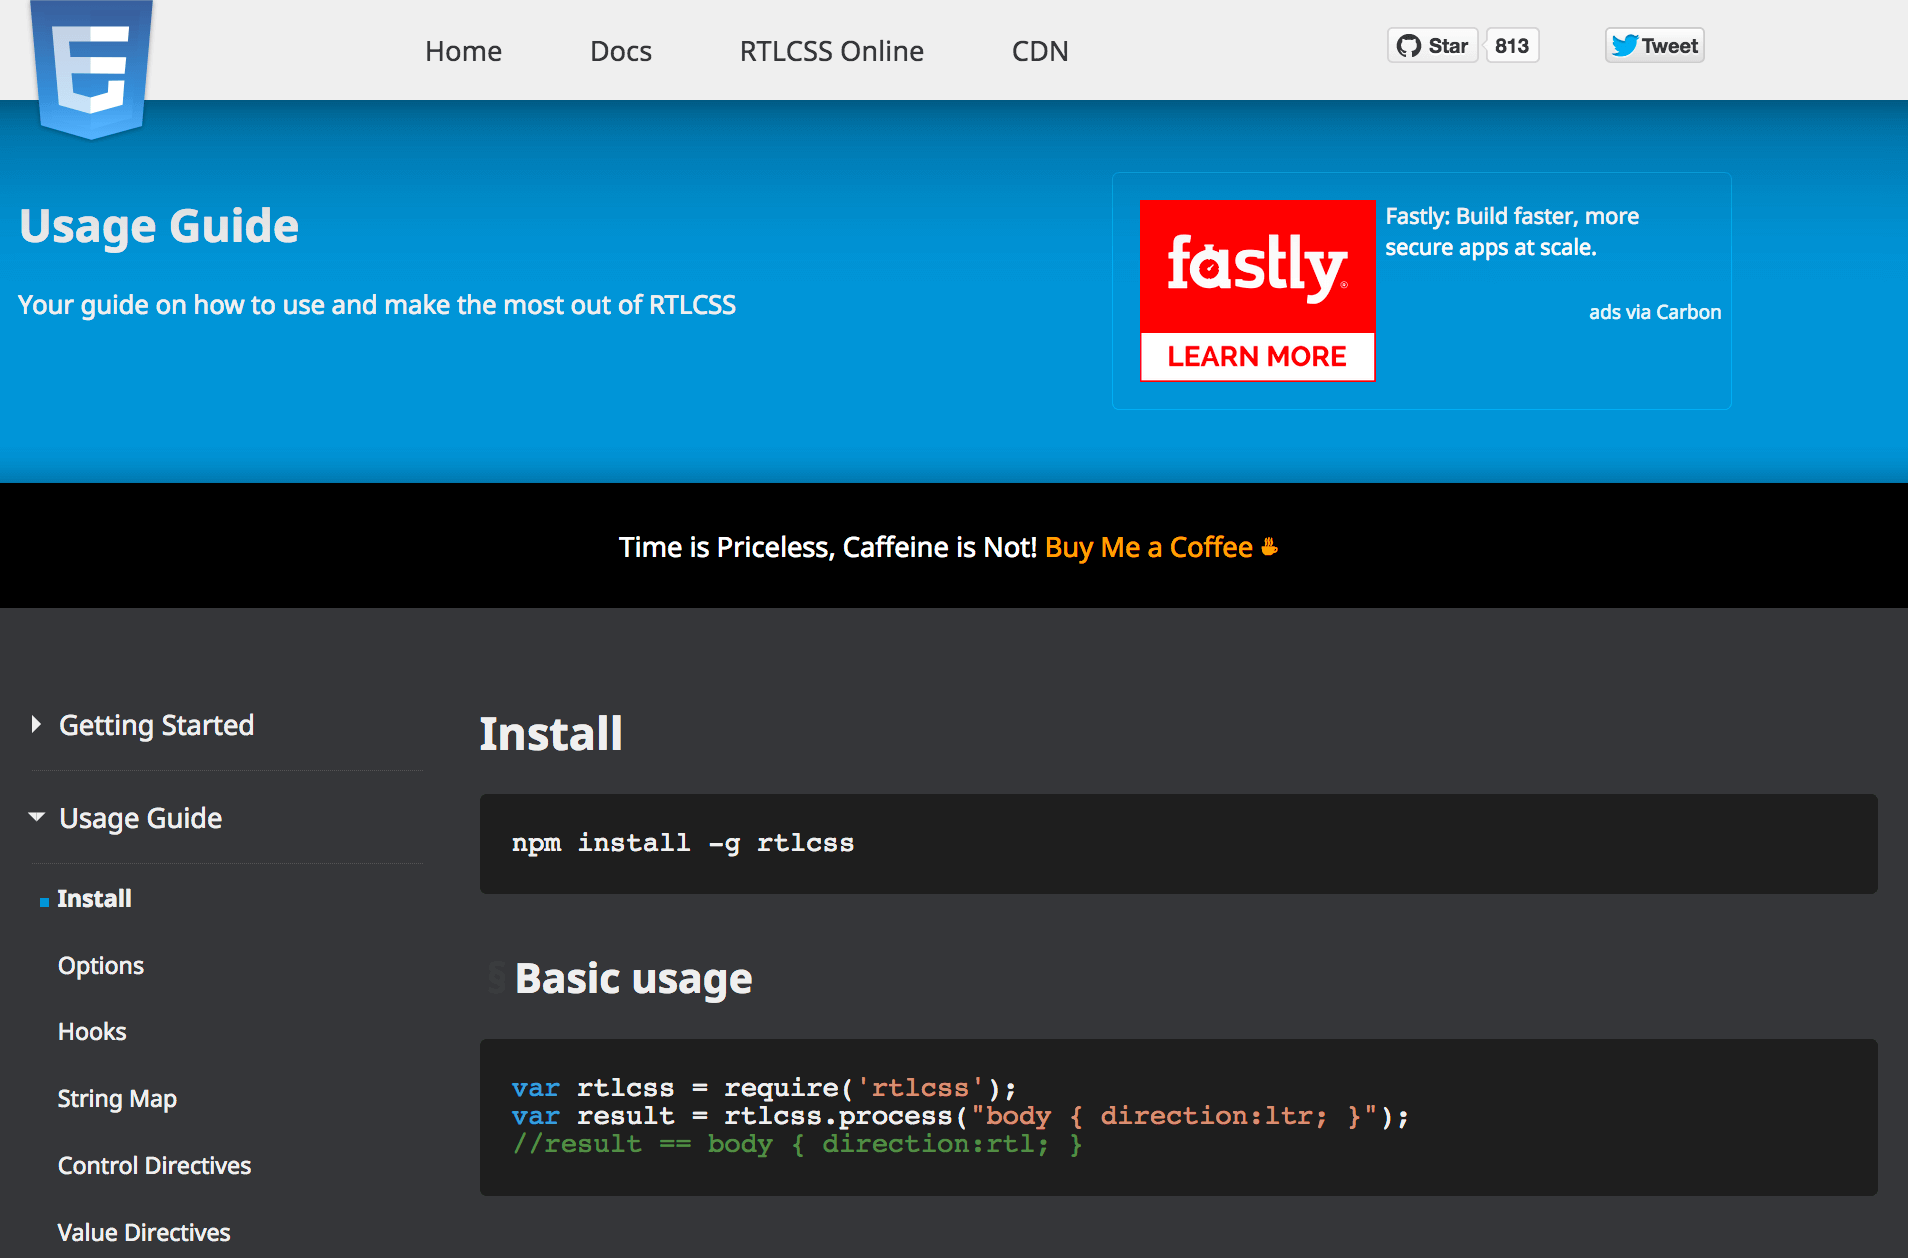Click the blue square marker beside Install
The width and height of the screenshot is (1908, 1258).
pyautogui.click(x=44, y=900)
